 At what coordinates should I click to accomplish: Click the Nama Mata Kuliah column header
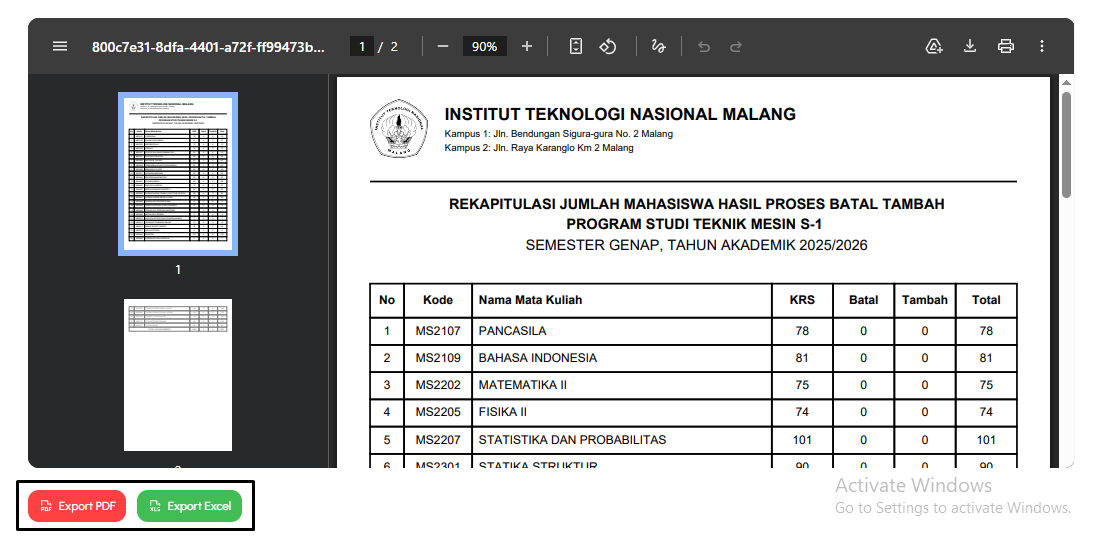622,300
